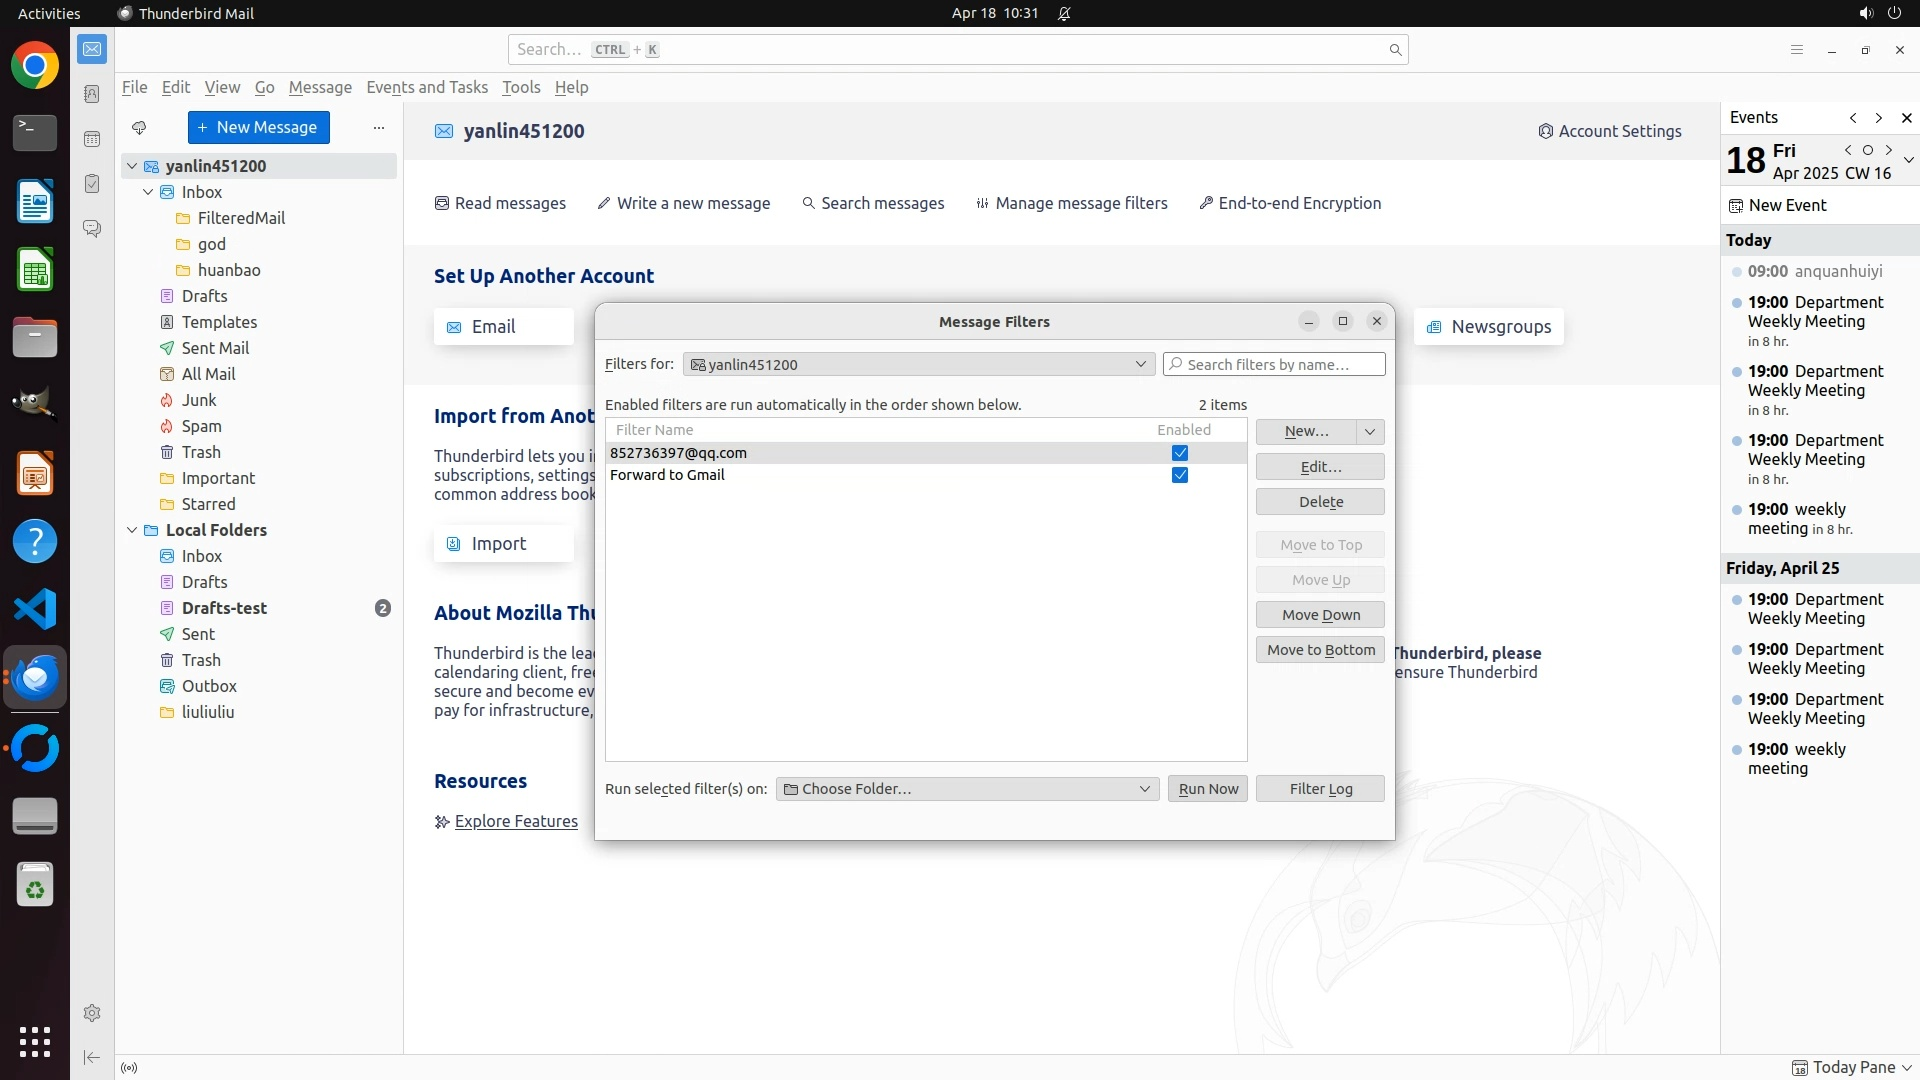The image size is (1920, 1080).
Task: Disable the 852736397@qq.com filter checkbox
Action: click(x=1180, y=453)
